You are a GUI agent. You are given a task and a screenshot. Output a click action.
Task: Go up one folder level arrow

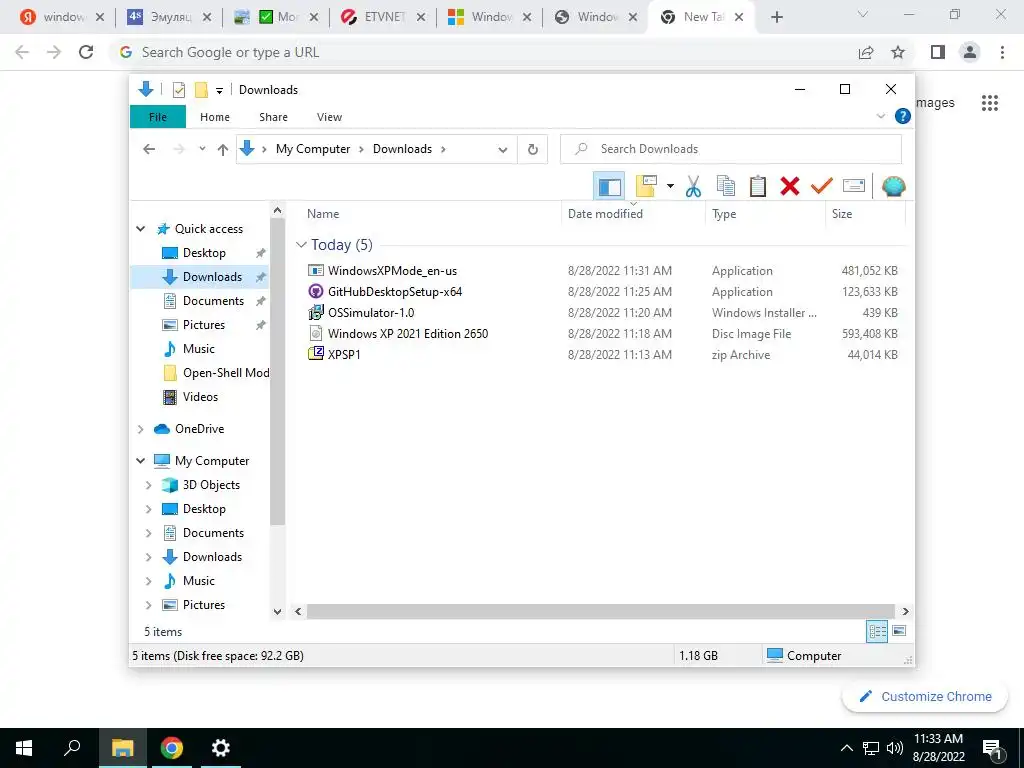point(223,150)
